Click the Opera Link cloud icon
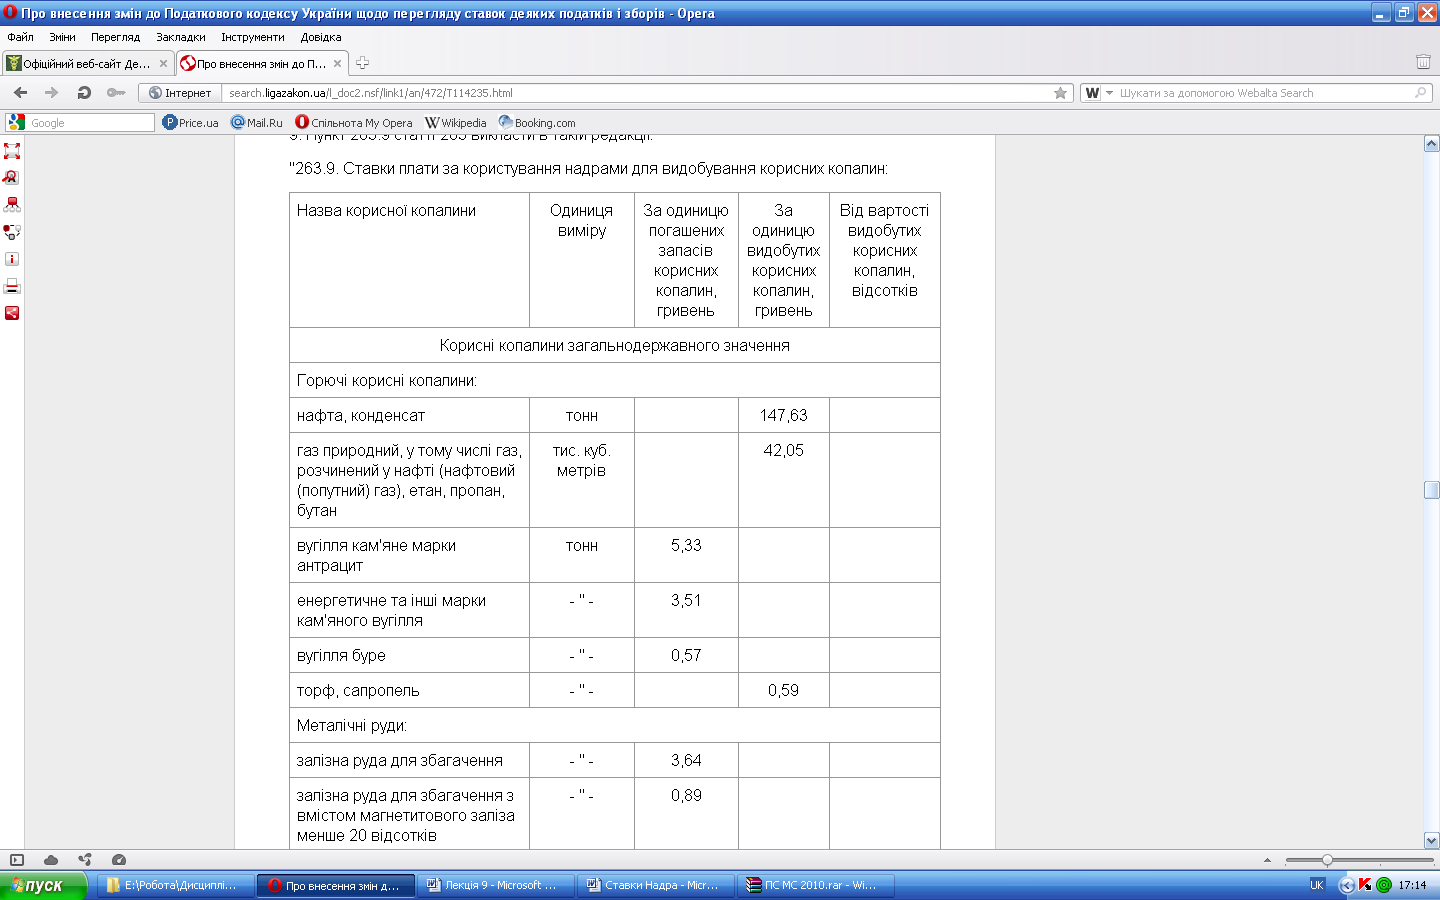The width and height of the screenshot is (1440, 900). (51, 860)
